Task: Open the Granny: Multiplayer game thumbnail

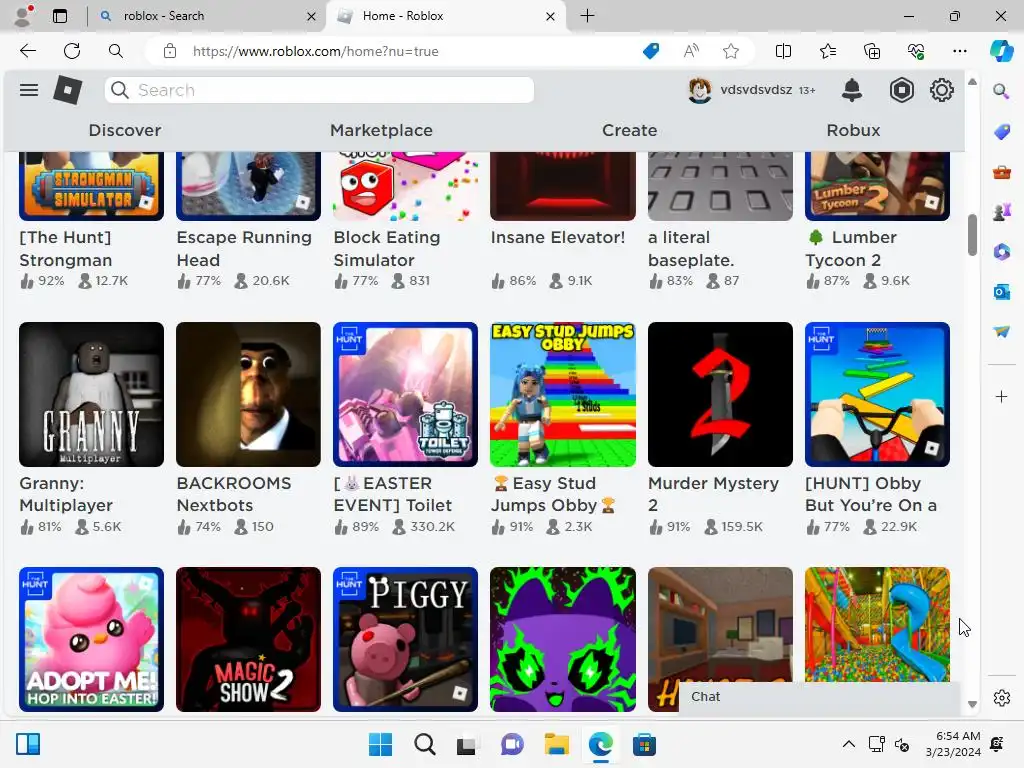Action: [x=91, y=394]
